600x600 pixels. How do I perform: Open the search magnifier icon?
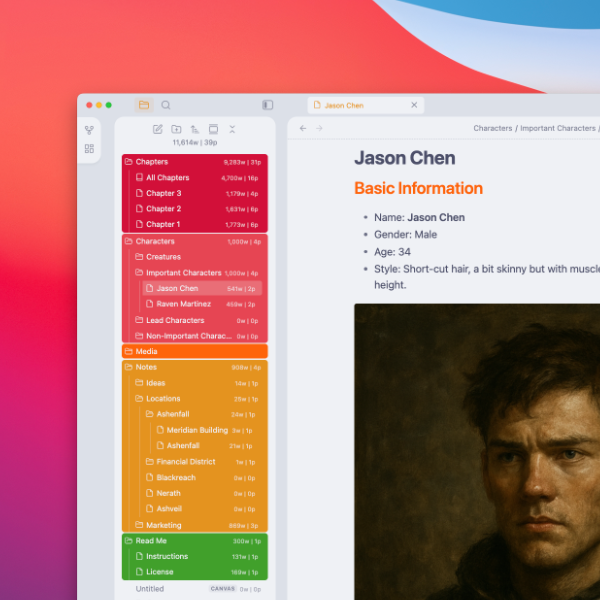[166, 105]
